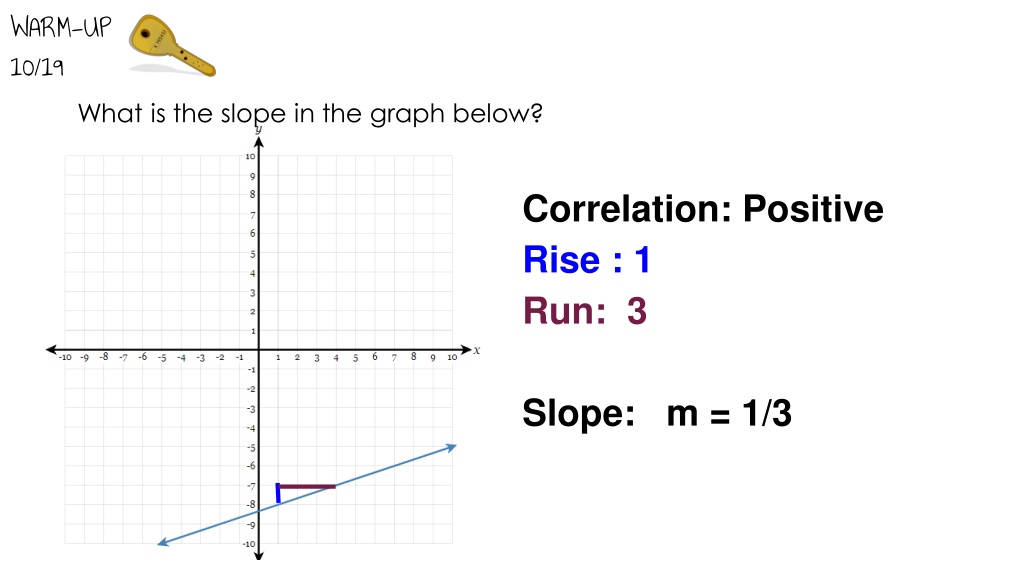Click the -10 tick on the x-axis
Image resolution: width=1024 pixels, height=576 pixels.
65,357
